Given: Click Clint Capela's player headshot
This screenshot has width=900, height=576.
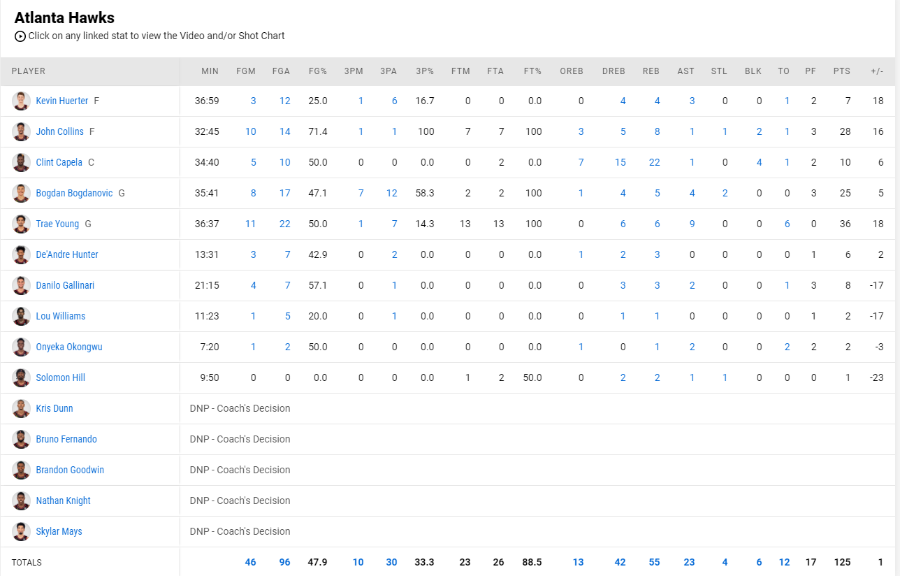Looking at the screenshot, I should coord(21,162).
